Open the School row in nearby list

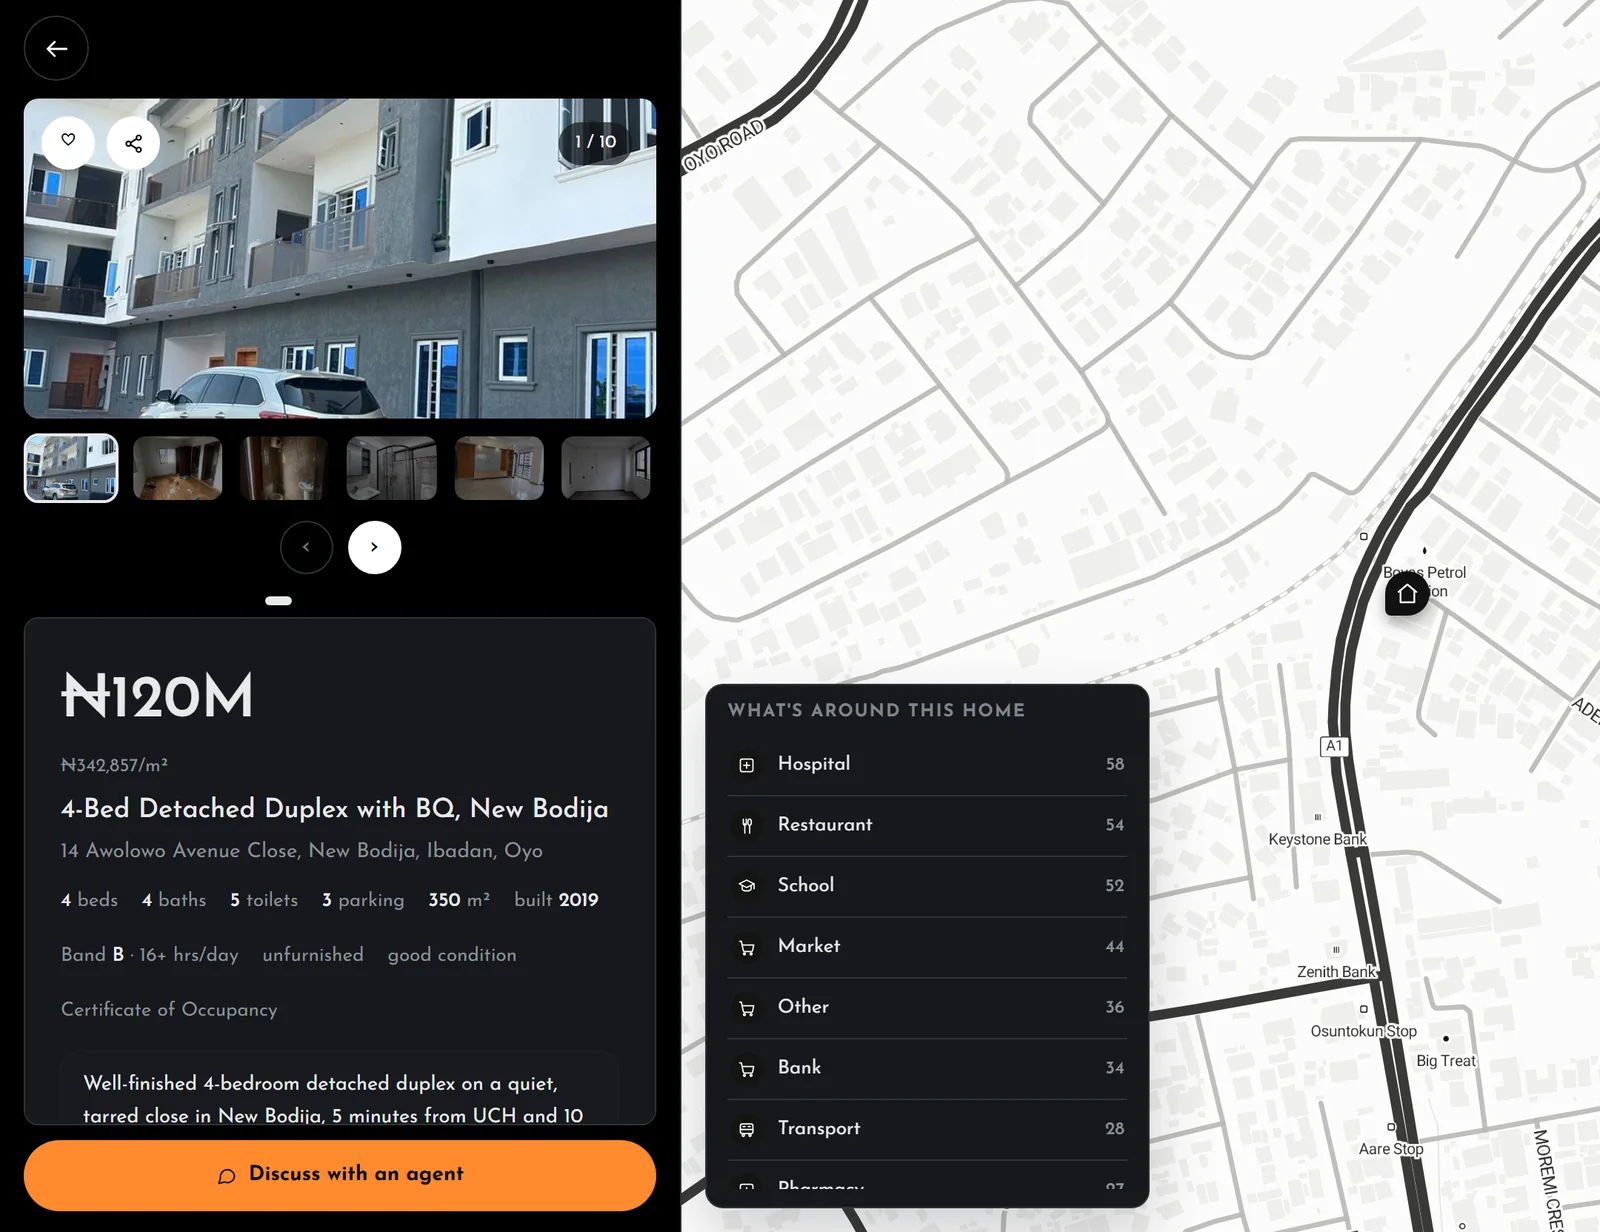tap(927, 886)
